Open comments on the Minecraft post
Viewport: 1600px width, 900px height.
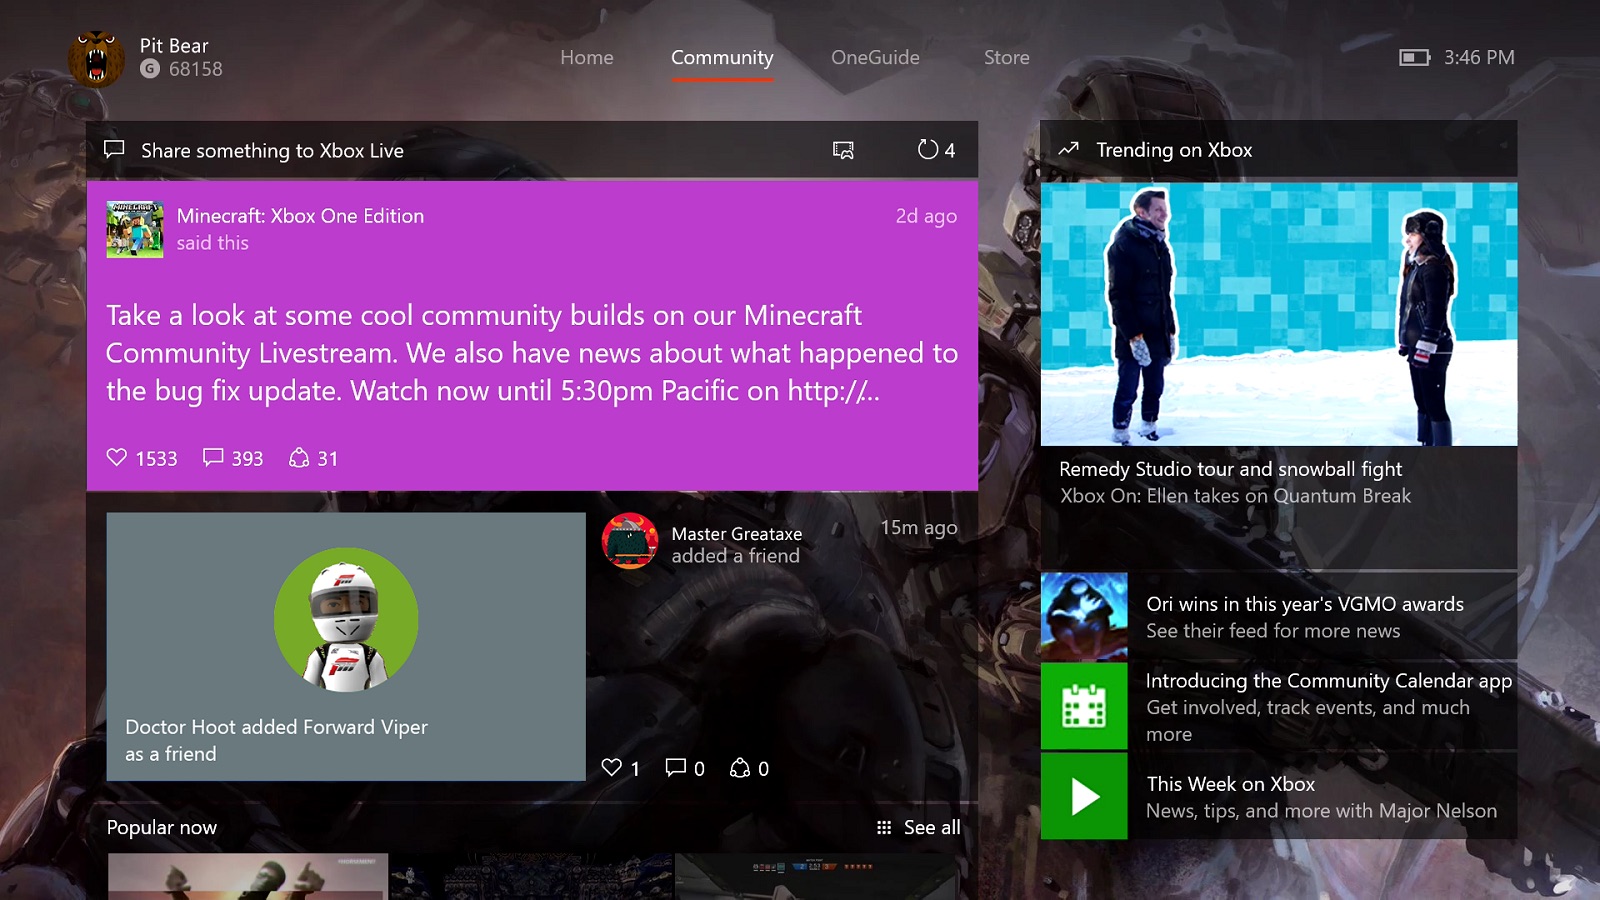(212, 458)
